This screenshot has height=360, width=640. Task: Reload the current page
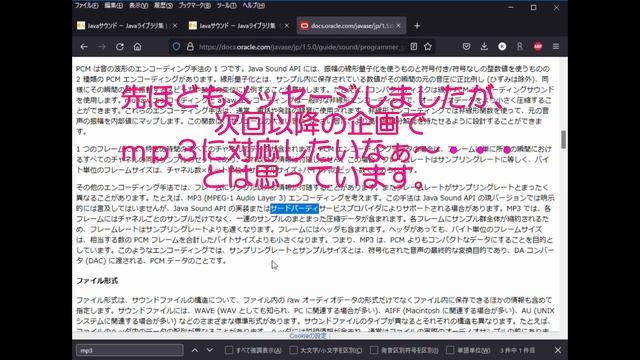pyautogui.click(x=120, y=47)
